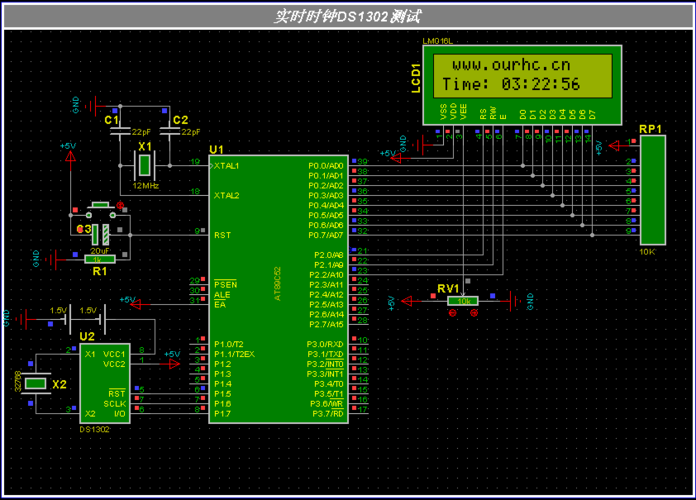This screenshot has width=696, height=500.
Task: Select the R1 1k resistor
Action: [100, 259]
